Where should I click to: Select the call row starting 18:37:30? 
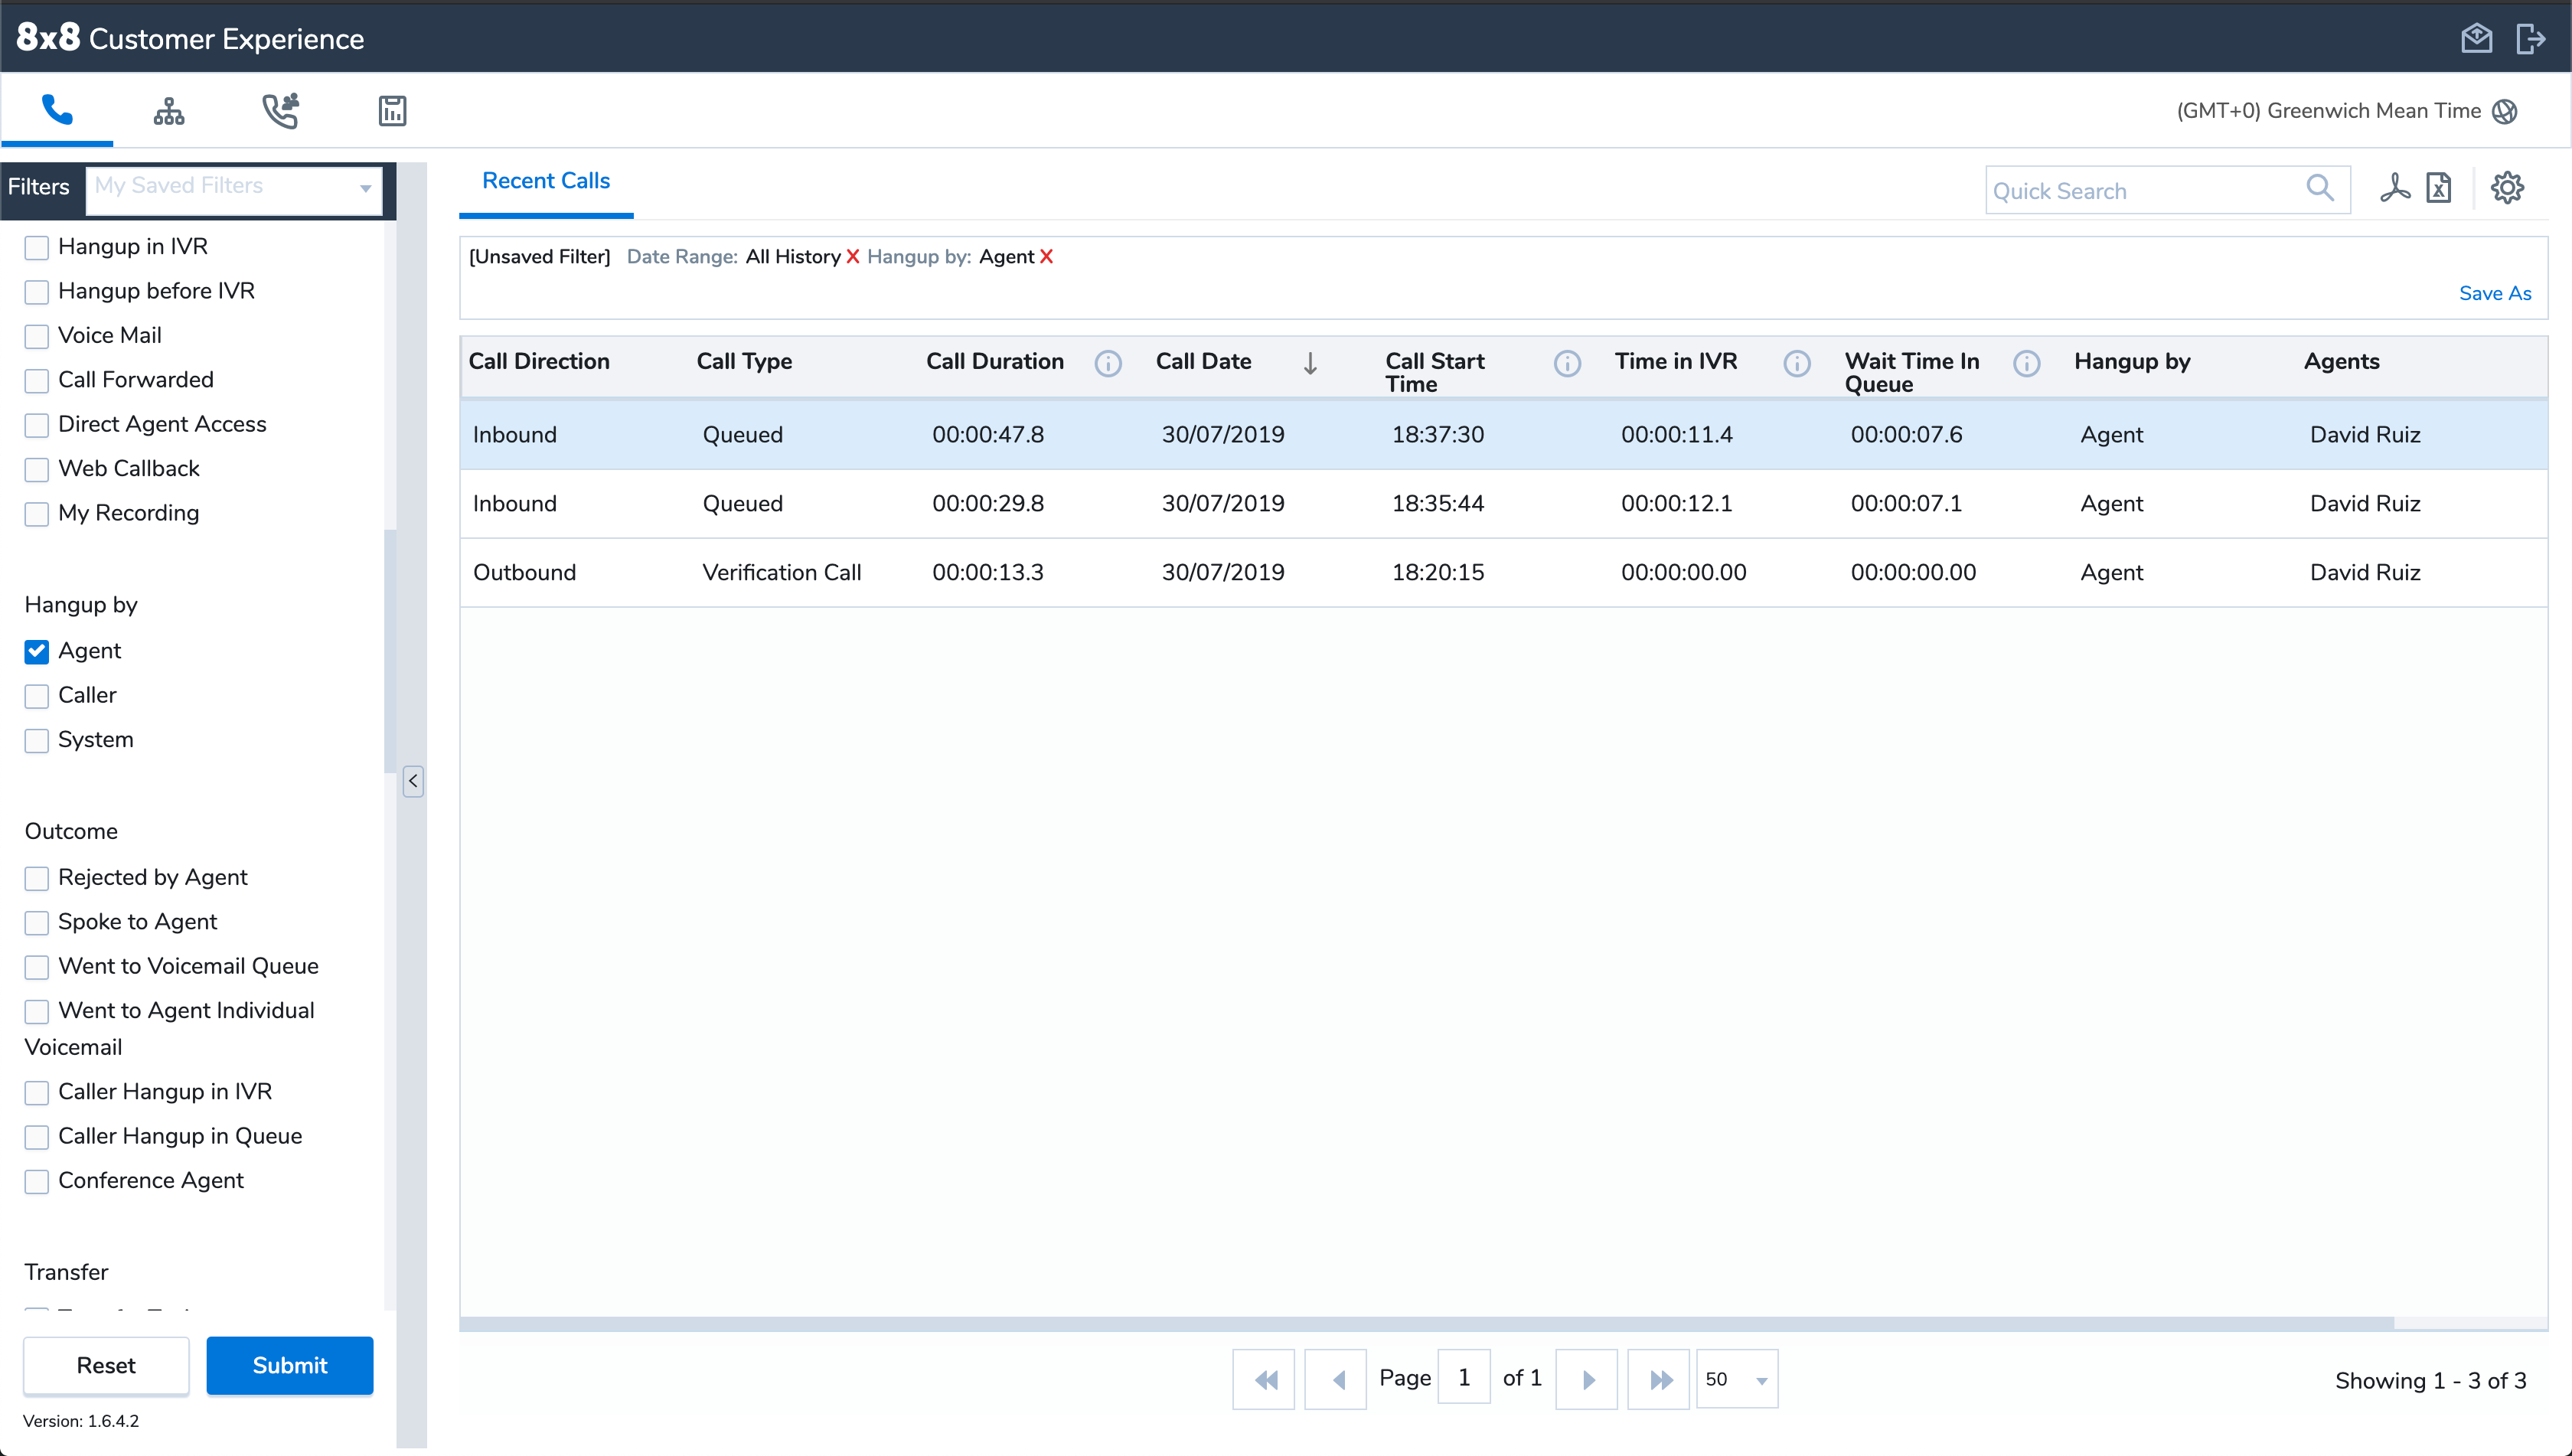(x=1503, y=435)
